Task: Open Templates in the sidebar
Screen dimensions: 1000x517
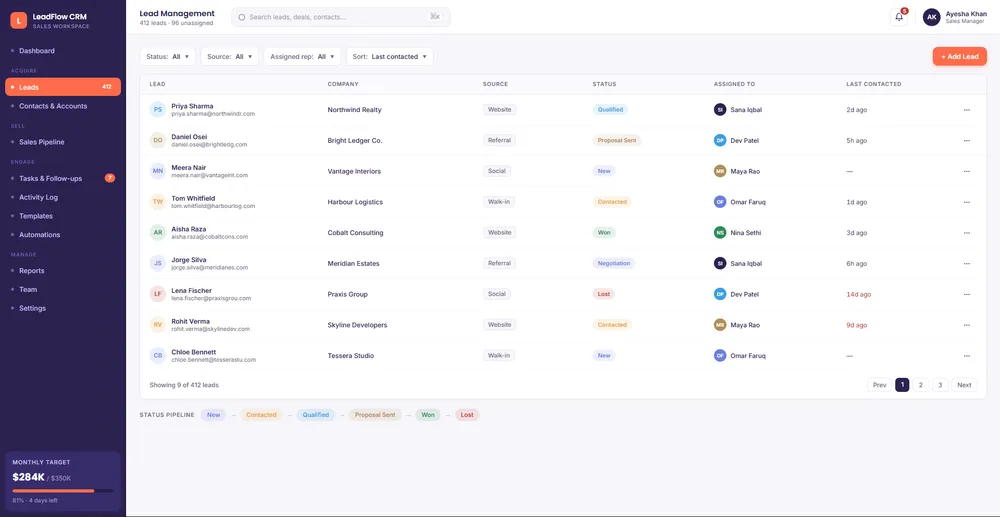Action: tap(62, 216)
